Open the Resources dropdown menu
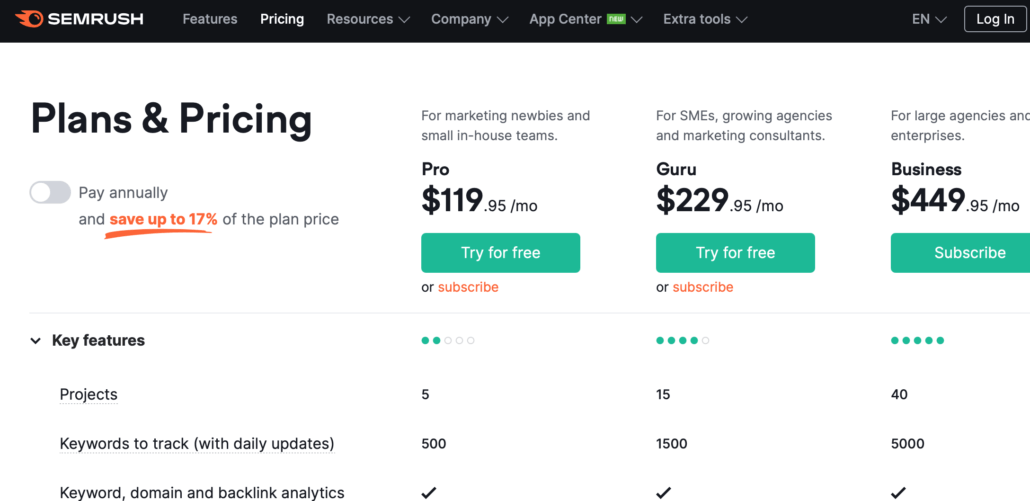 pos(368,19)
